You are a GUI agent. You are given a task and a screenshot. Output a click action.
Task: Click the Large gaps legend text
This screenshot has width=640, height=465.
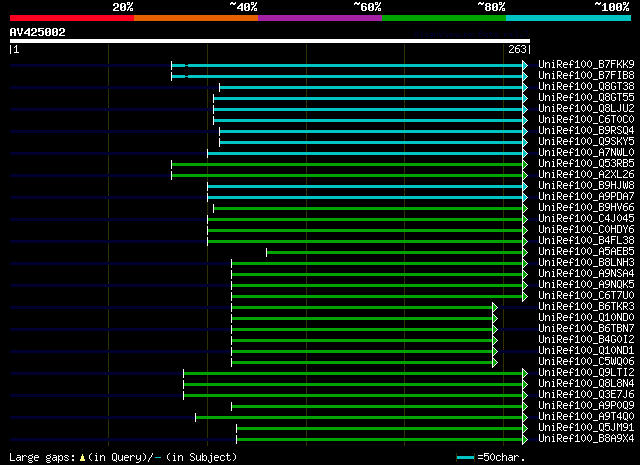(x=42, y=458)
